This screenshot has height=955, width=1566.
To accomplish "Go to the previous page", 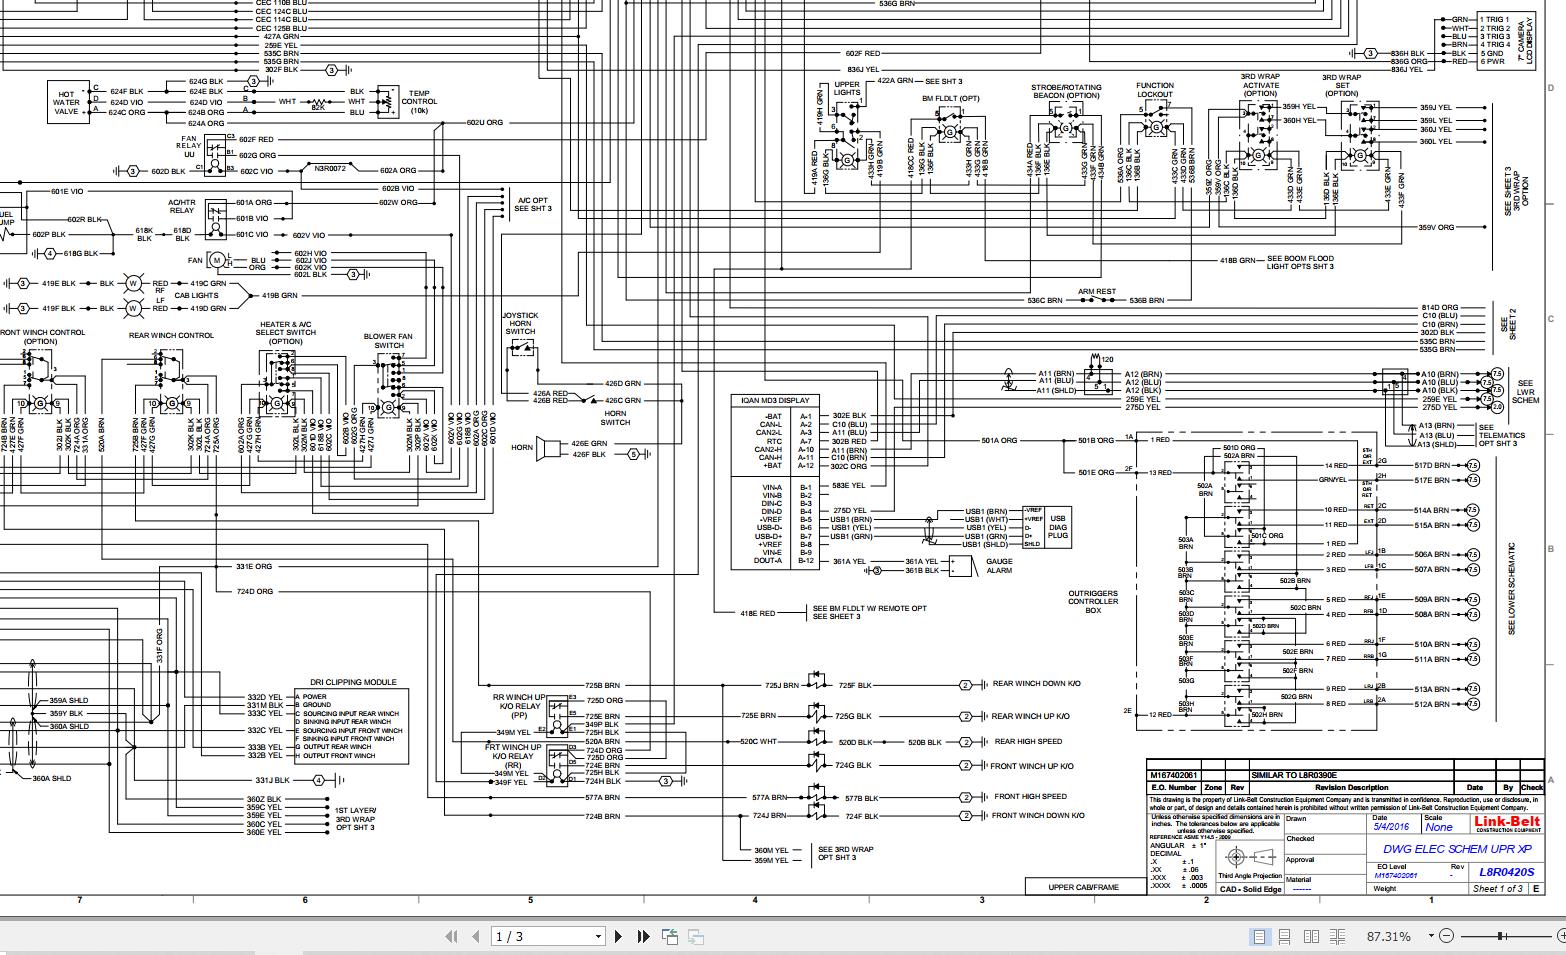I will (477, 937).
